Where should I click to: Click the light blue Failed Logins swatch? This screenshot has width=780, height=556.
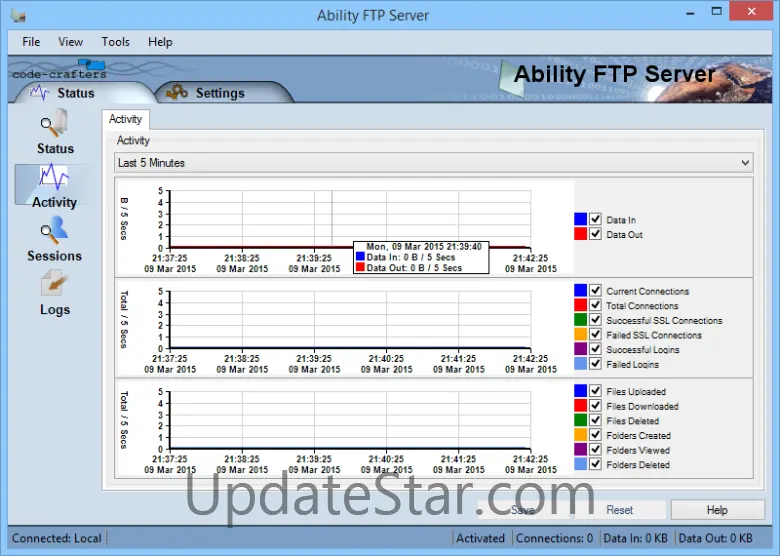tap(581, 364)
